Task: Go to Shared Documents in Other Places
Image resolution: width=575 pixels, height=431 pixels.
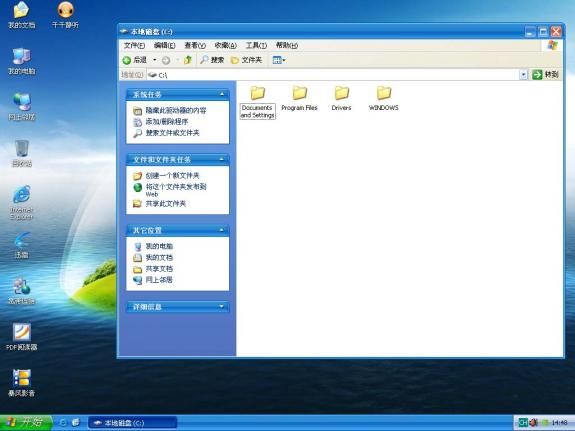Action: (x=153, y=269)
